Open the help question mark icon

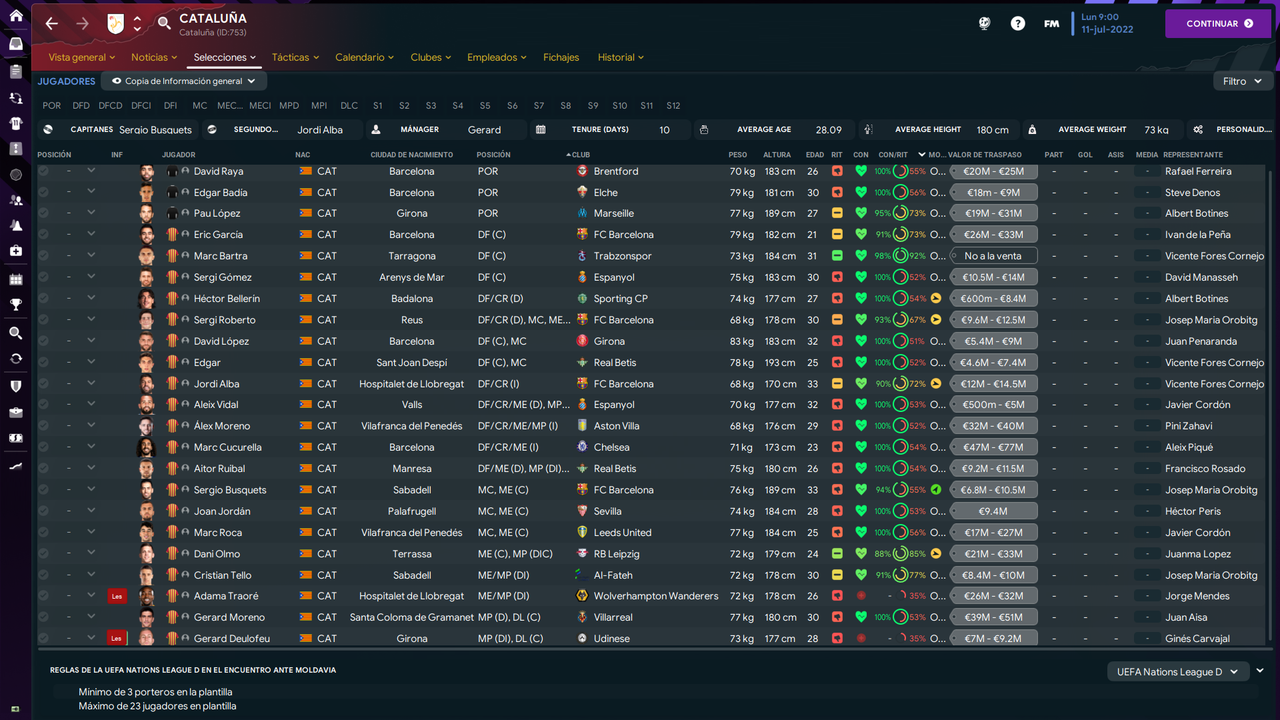1018,23
